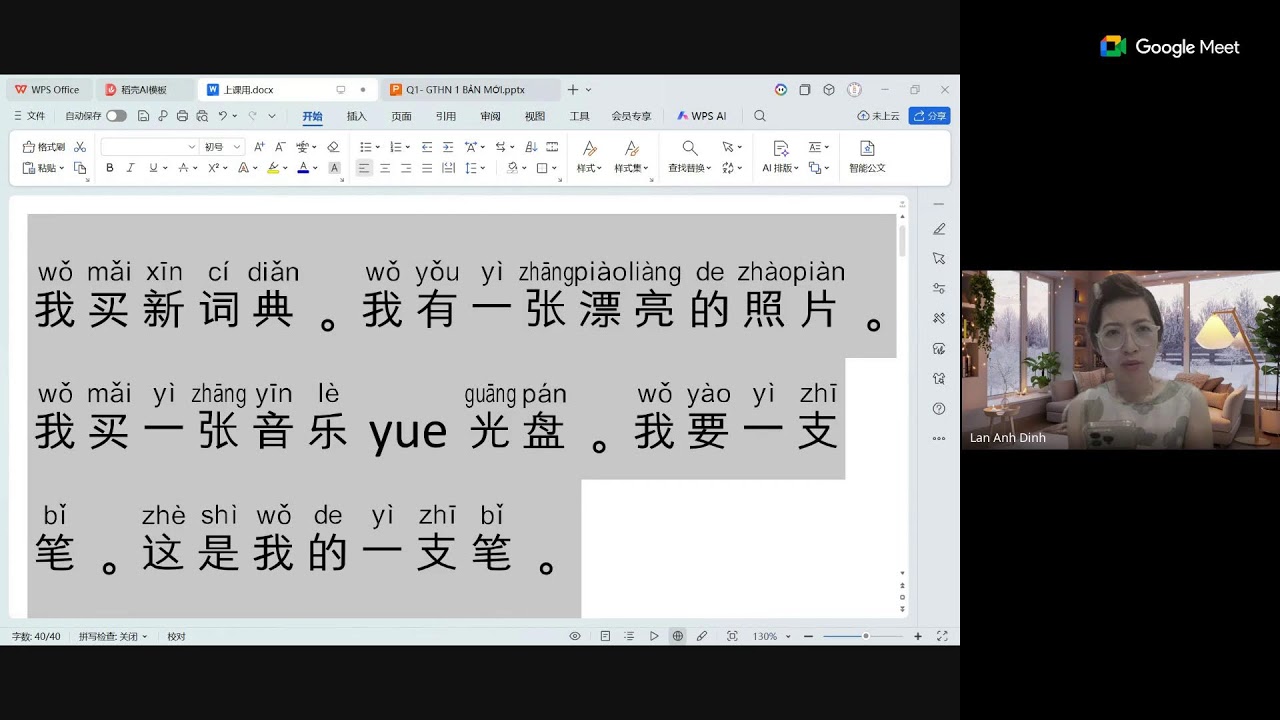
Task: Click the outline view icon in status bar
Action: coord(629,636)
